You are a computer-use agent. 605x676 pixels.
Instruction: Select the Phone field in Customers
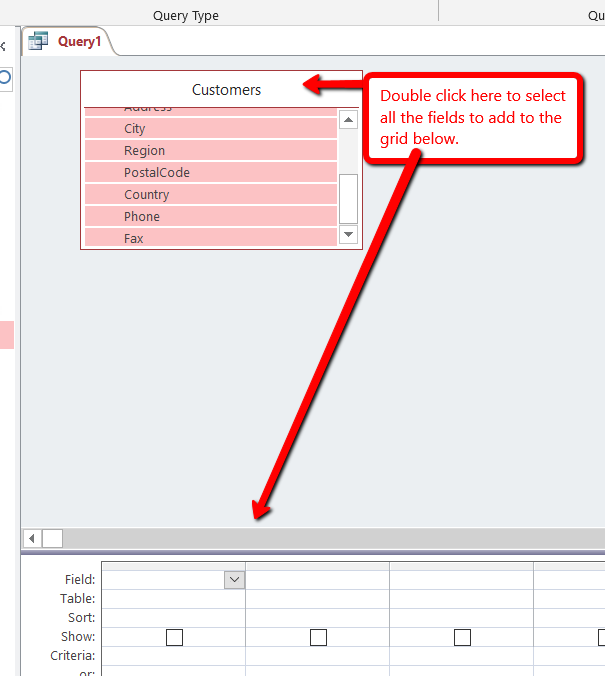coord(210,216)
